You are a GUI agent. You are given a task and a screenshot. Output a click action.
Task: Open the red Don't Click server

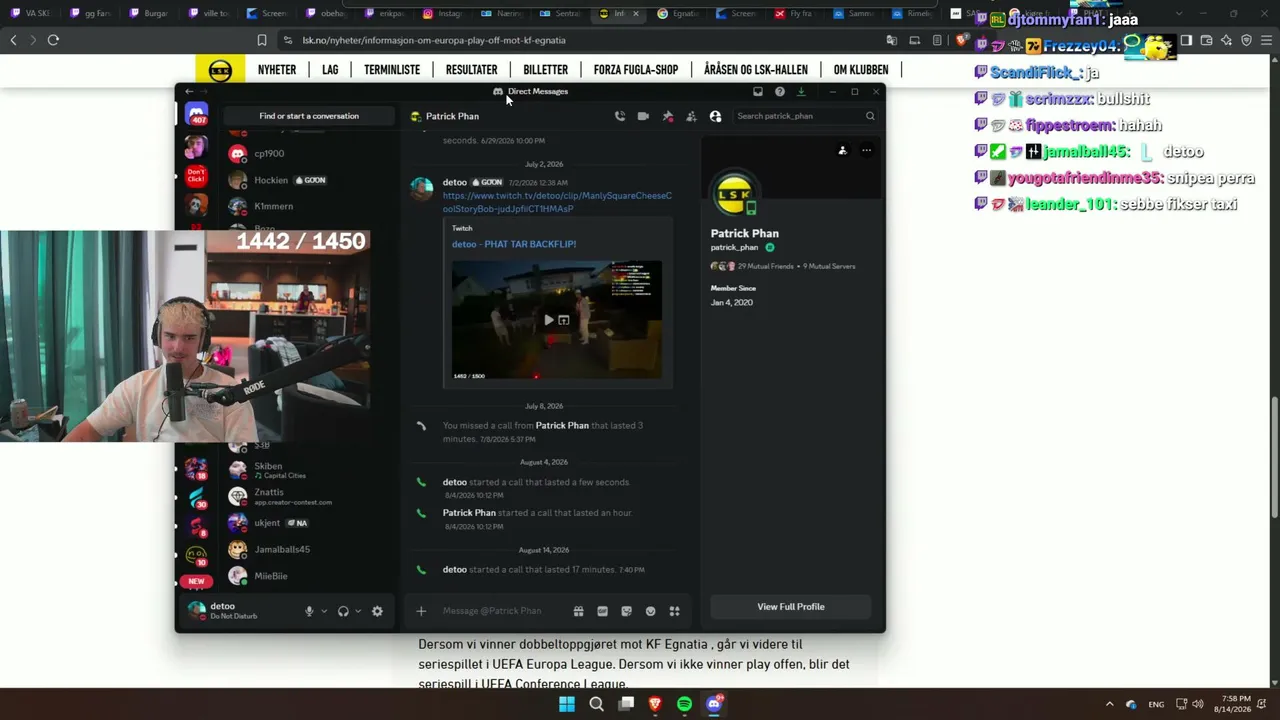coord(196,176)
